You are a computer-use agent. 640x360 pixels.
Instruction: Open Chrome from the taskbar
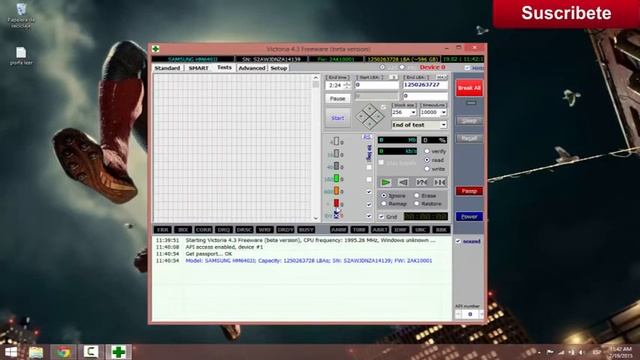[63, 352]
